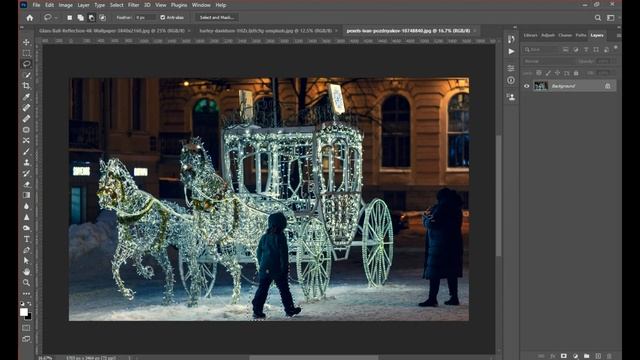Click the Feather value input field
Viewport: 640px width, 360px height.
(x=146, y=18)
